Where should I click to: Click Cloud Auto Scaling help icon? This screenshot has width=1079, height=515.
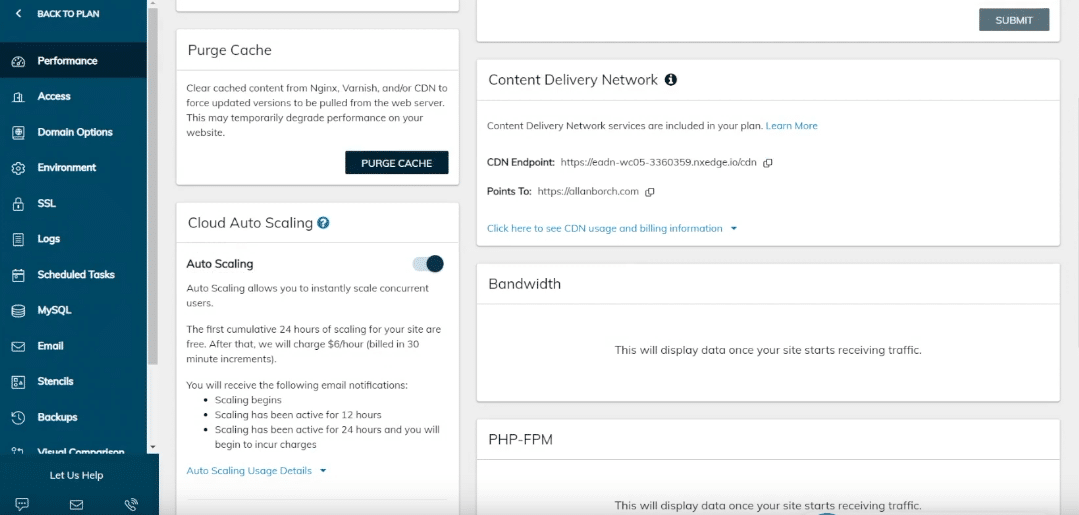click(x=323, y=223)
